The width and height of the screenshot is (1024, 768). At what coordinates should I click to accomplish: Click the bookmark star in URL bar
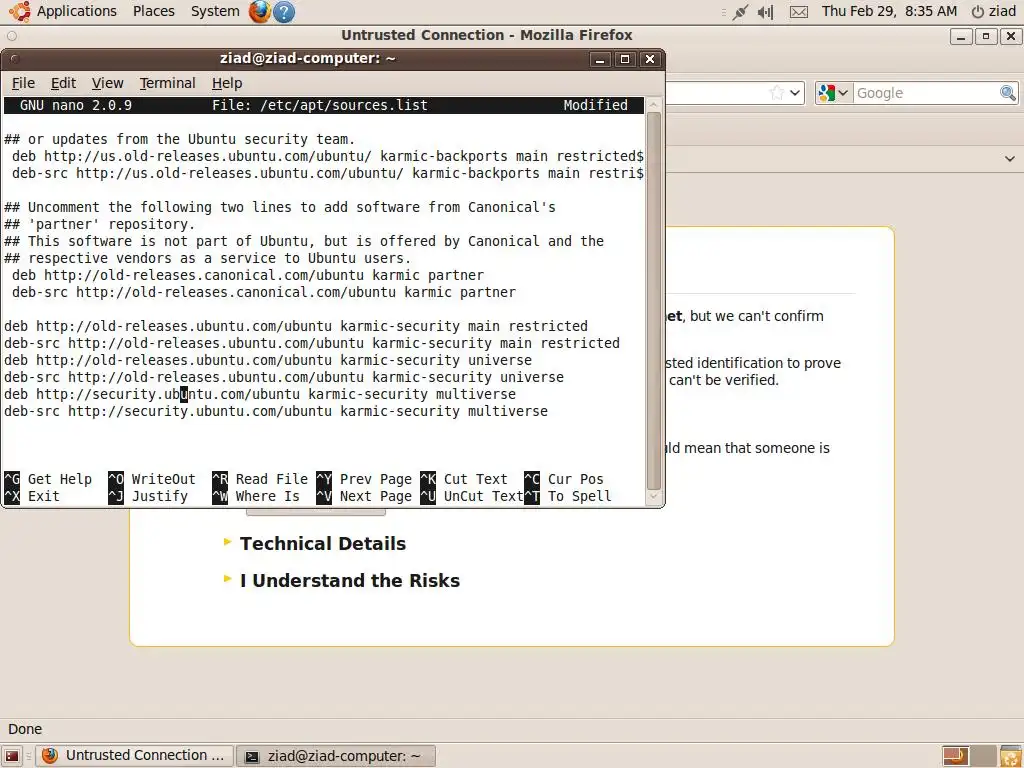(776, 93)
